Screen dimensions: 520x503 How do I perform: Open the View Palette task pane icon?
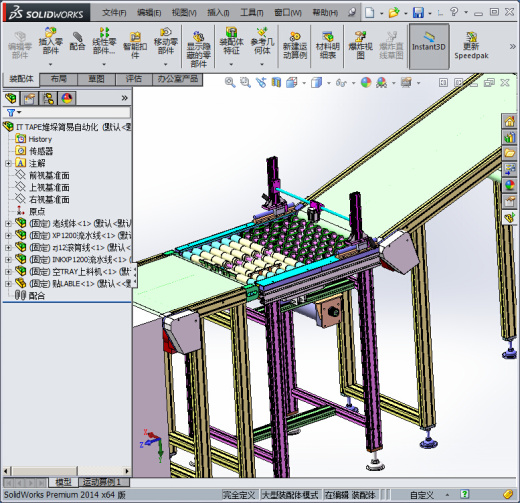tap(509, 169)
